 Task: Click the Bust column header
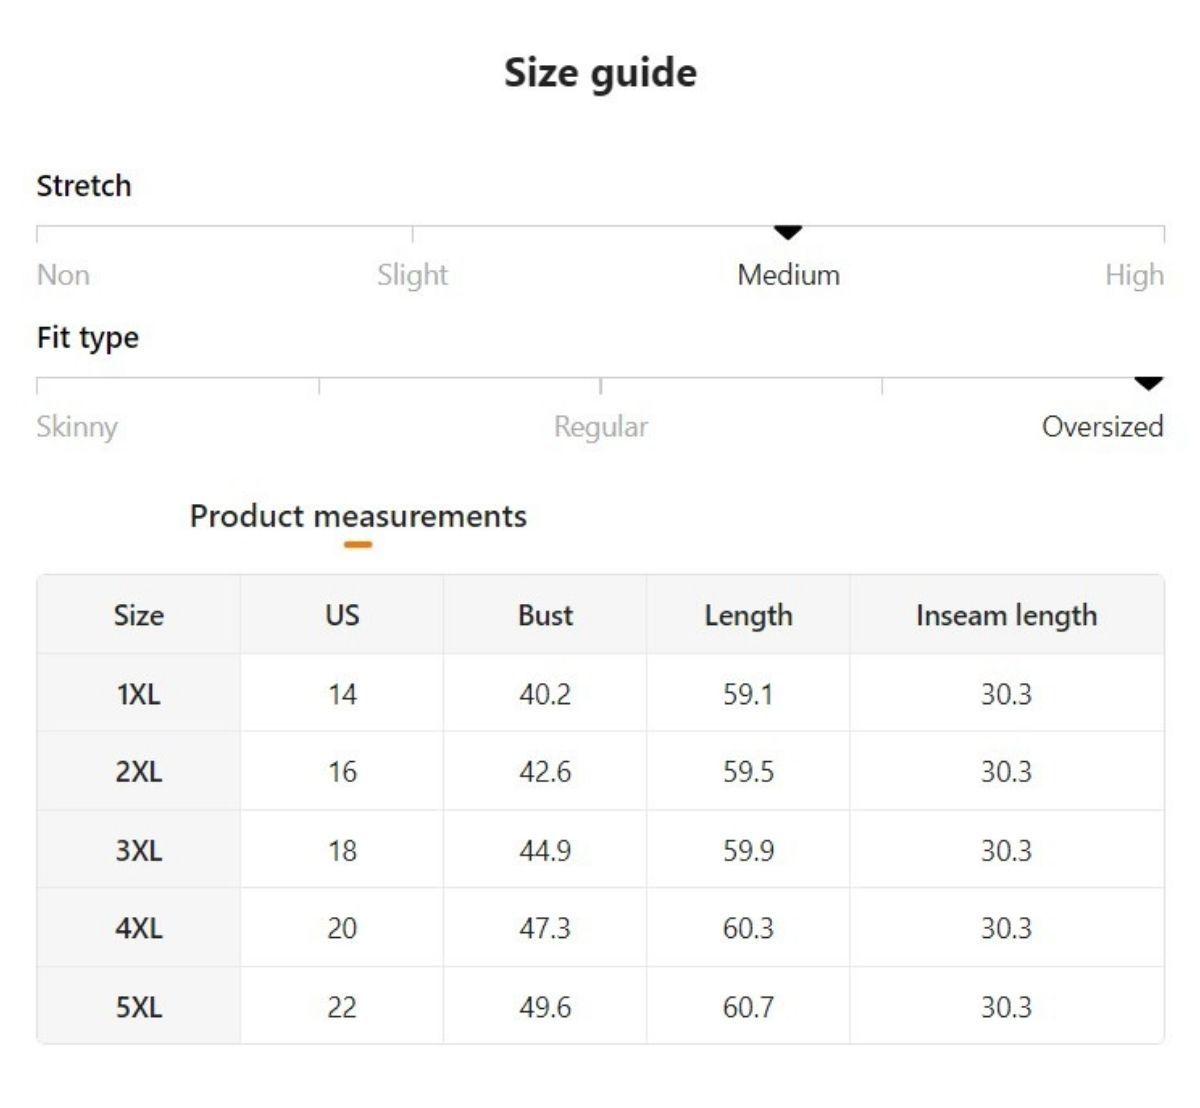coord(545,615)
